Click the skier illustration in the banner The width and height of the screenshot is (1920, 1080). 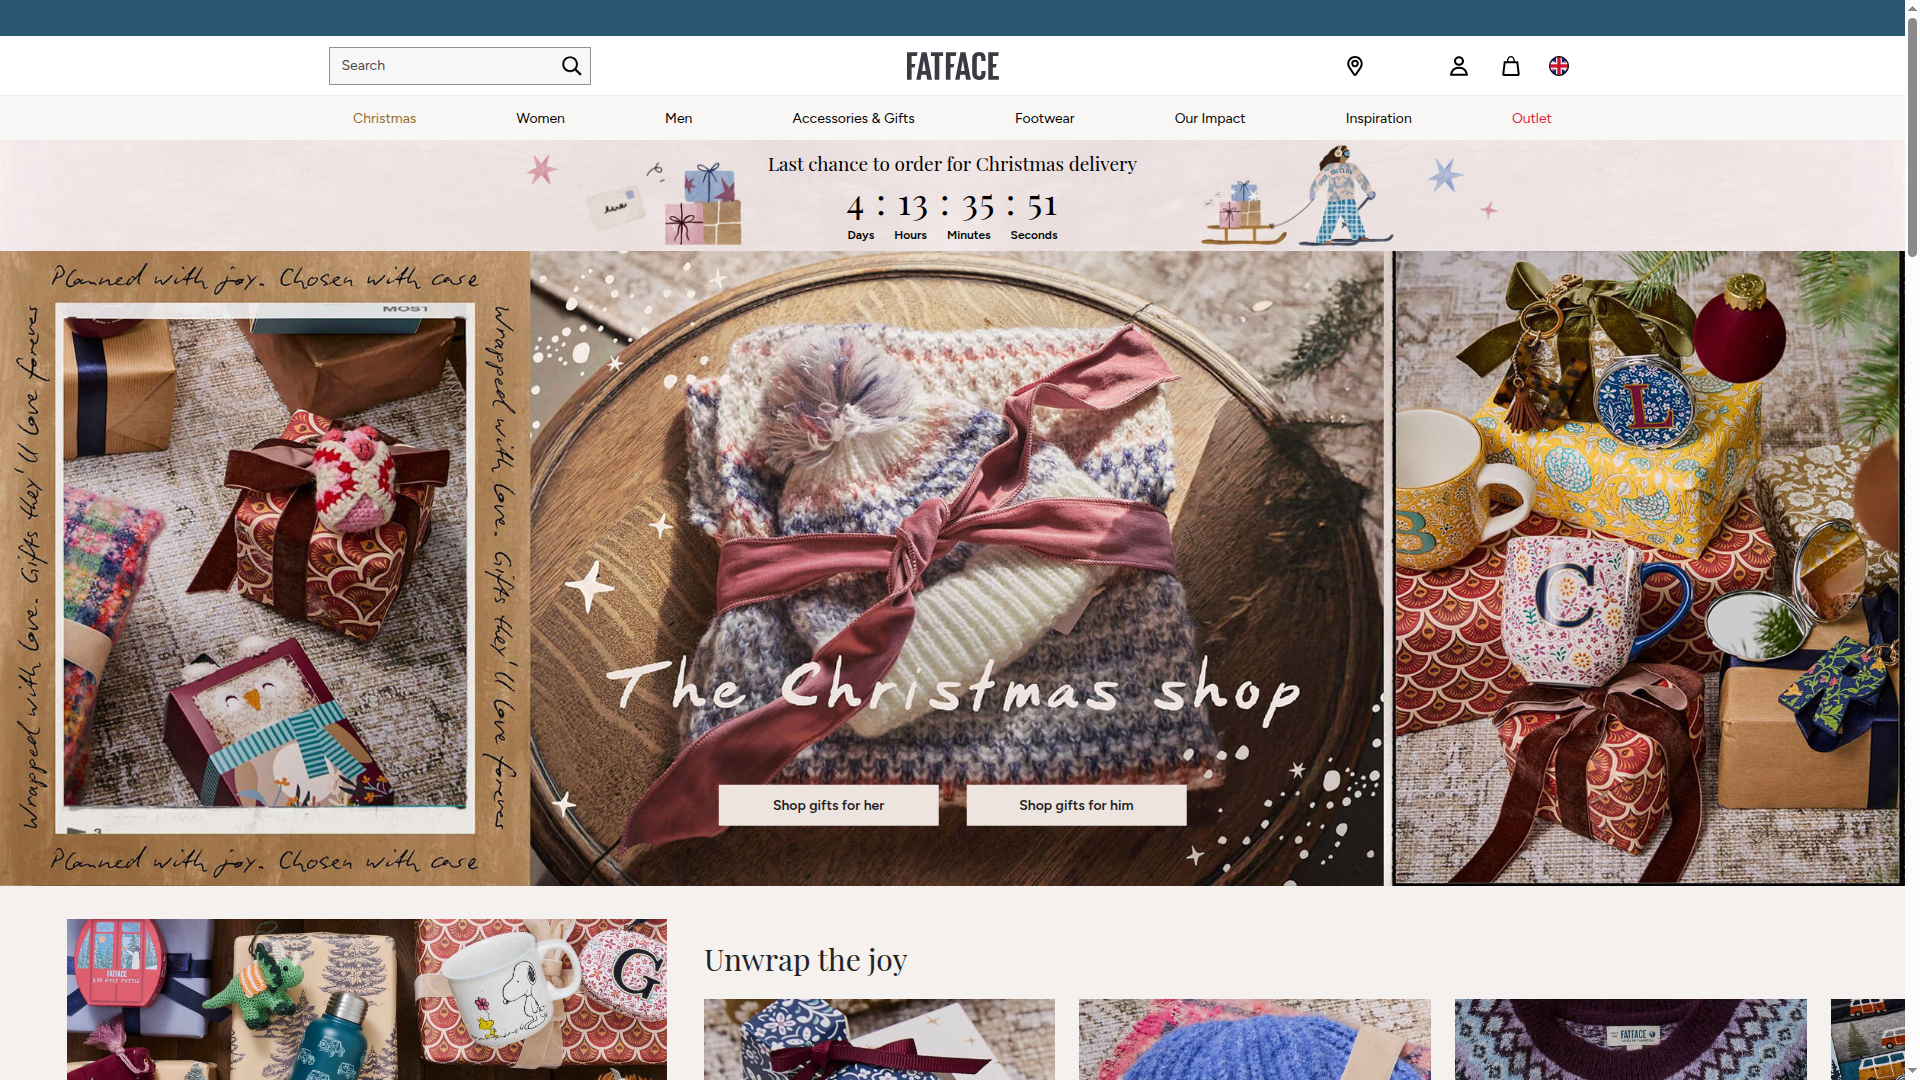(x=1345, y=195)
